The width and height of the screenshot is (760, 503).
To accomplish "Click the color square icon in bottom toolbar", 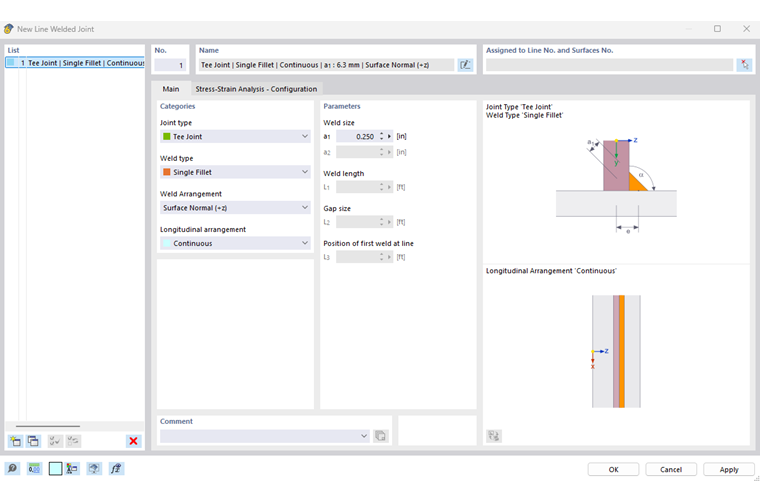I will (x=55, y=469).
